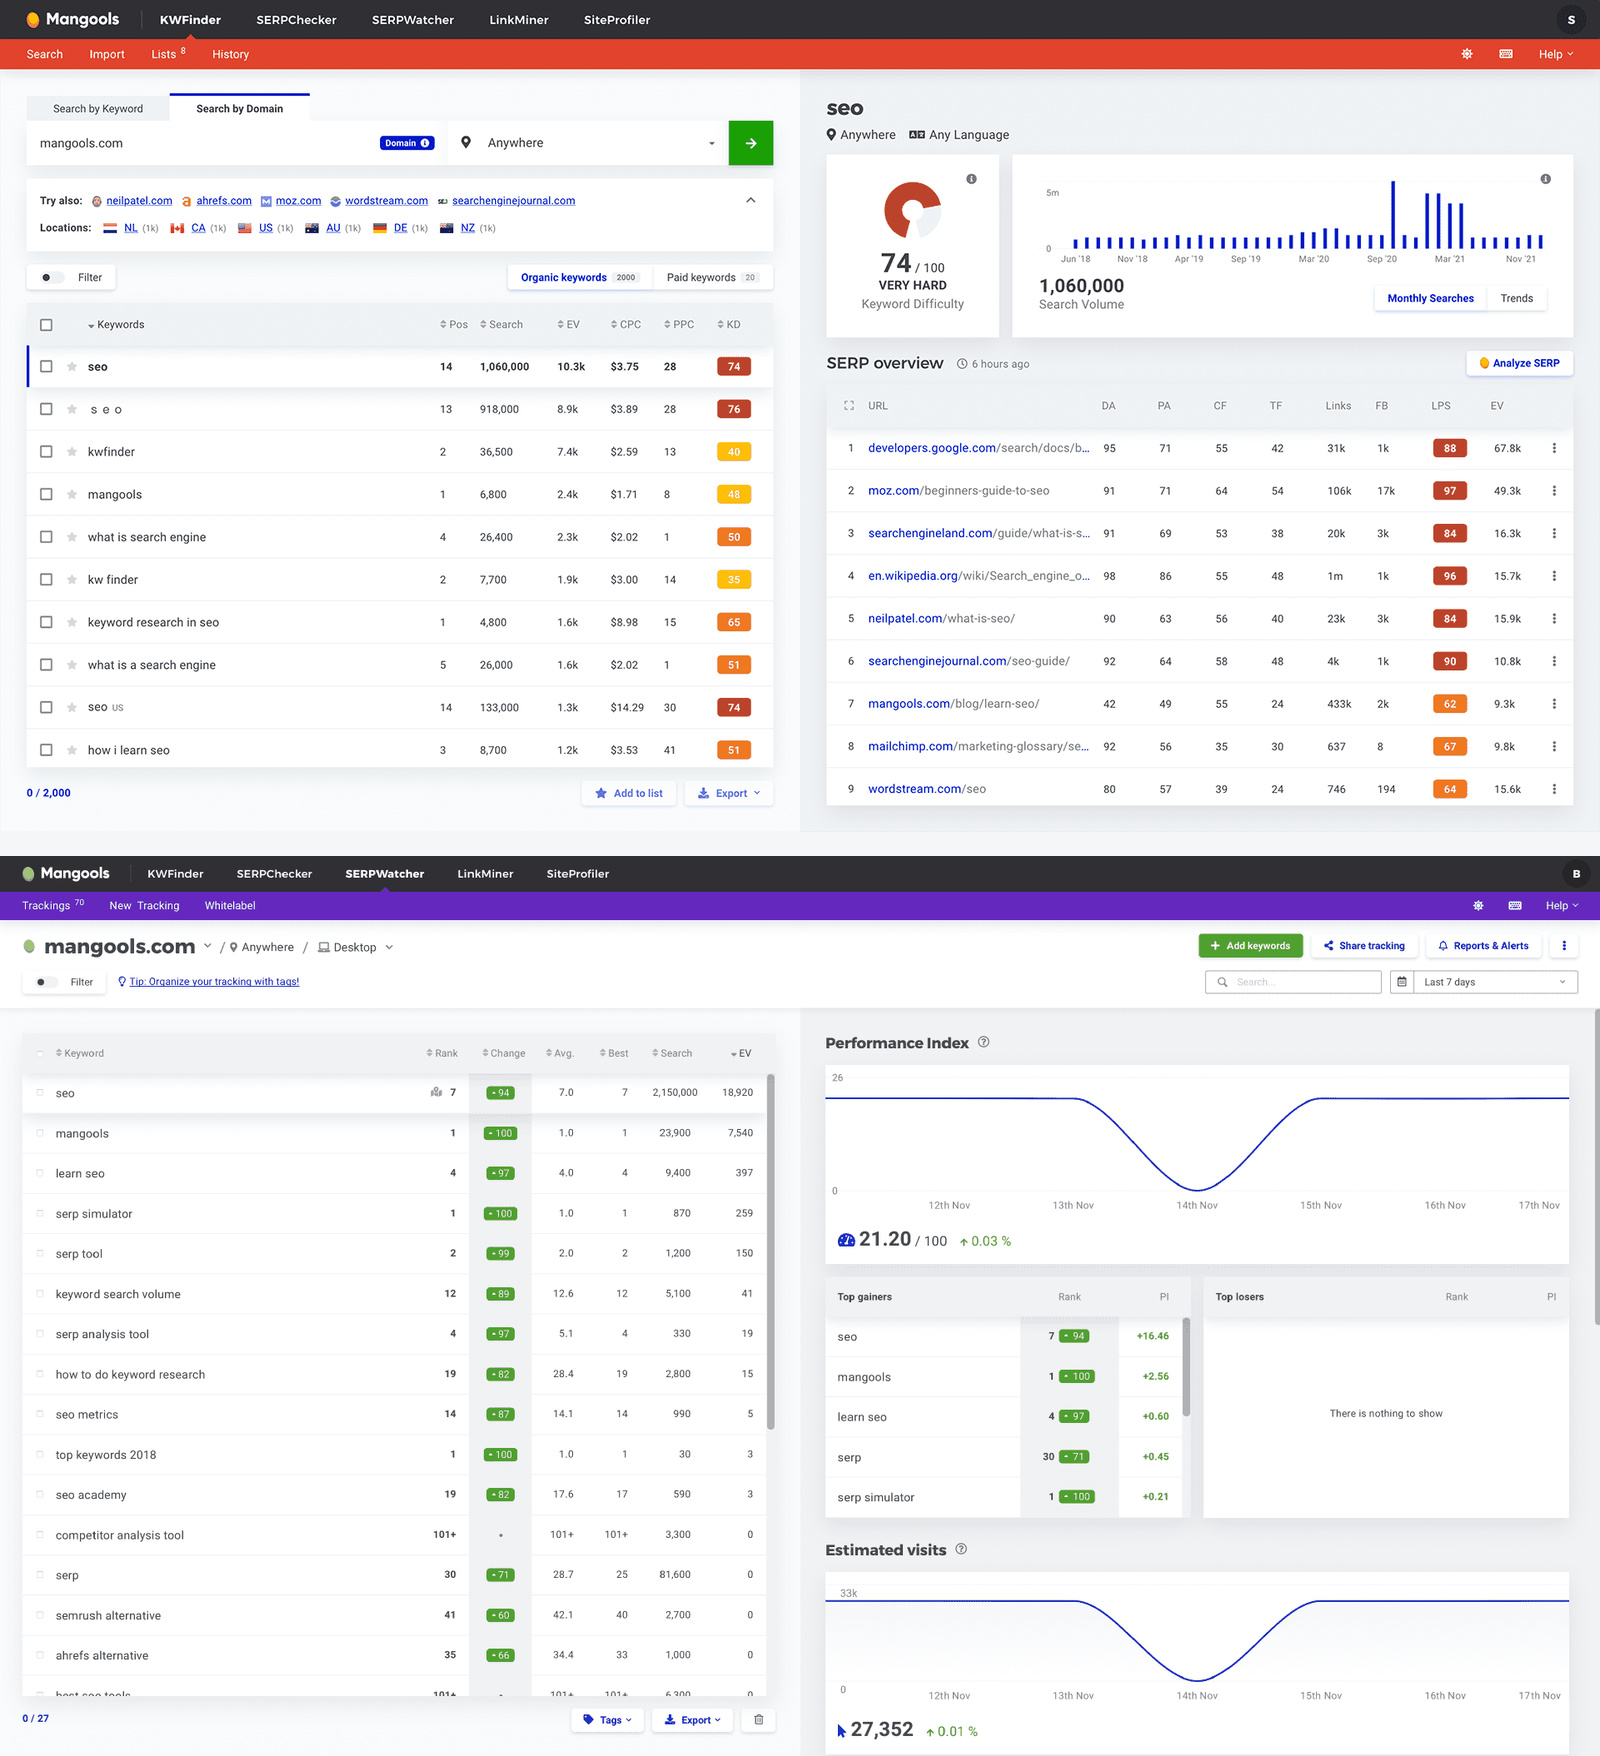
Task: Click the SERPWatcher keyword search field
Action: pos(1293,982)
